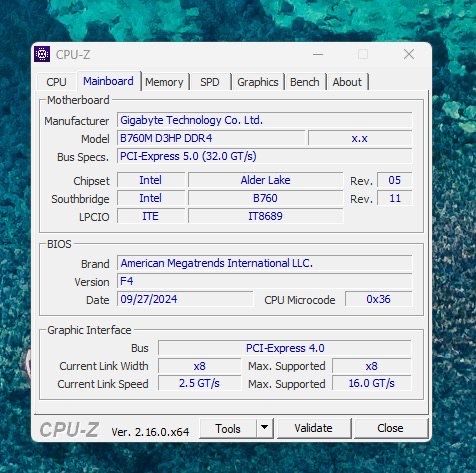
Task: Close CPU-Z with the title bar X
Action: point(409,54)
